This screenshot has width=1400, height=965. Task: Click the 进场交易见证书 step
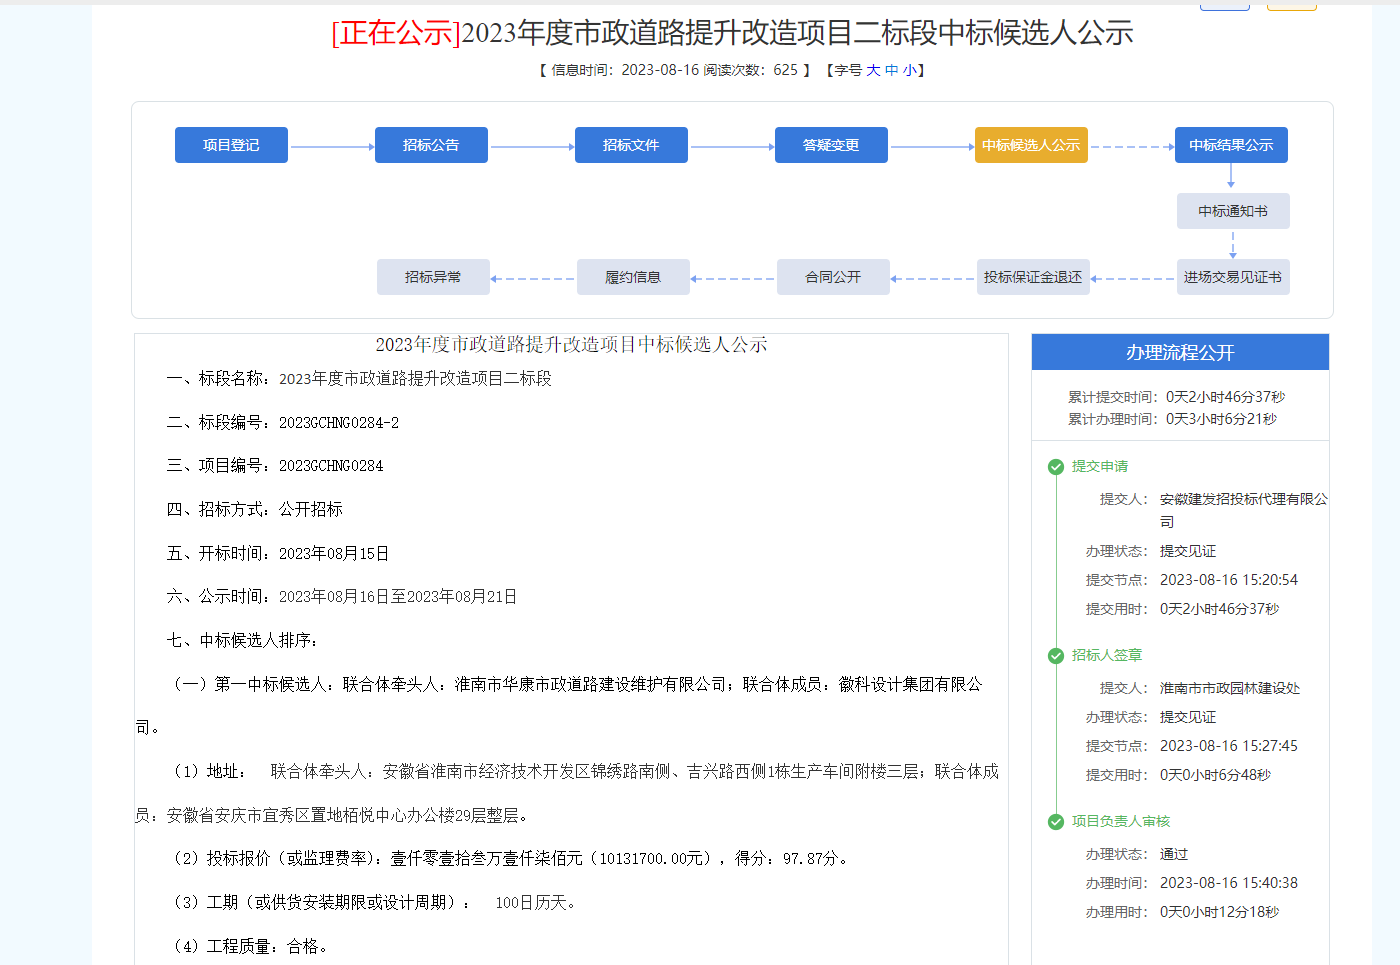click(x=1233, y=277)
